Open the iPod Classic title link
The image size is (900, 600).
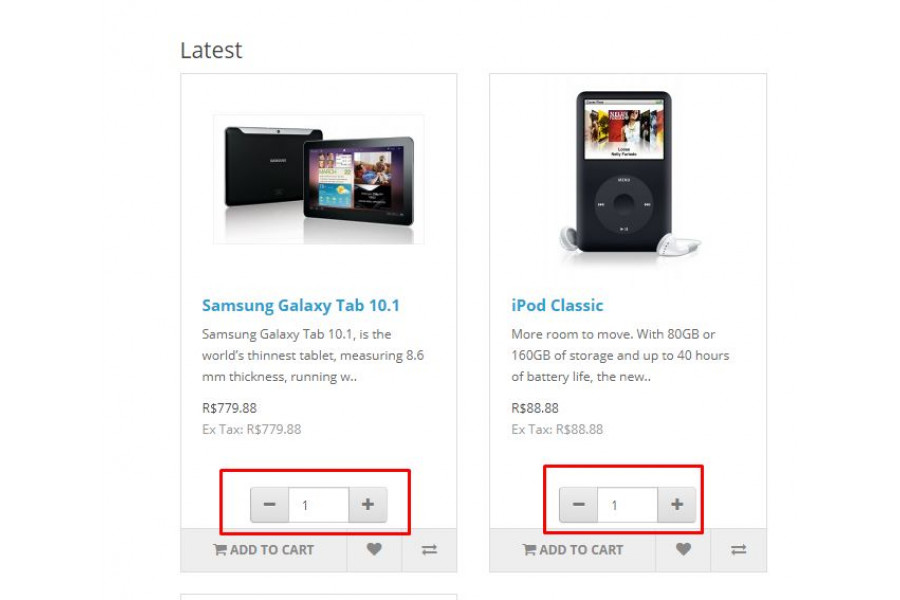(557, 305)
